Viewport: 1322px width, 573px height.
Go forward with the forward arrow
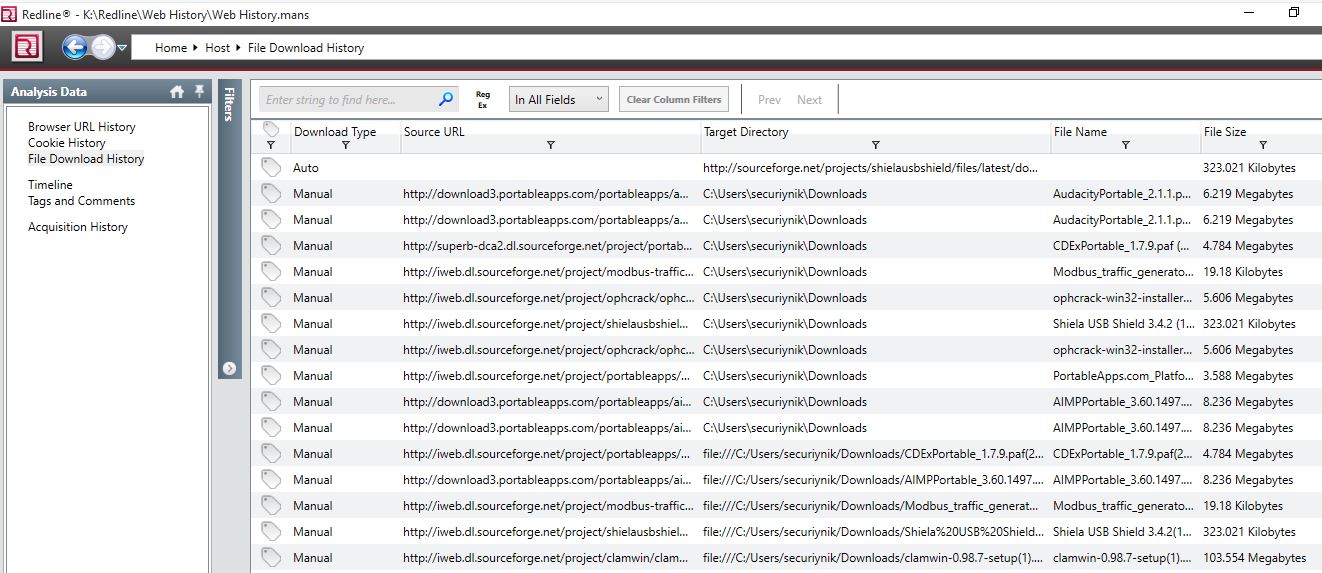tap(102, 47)
